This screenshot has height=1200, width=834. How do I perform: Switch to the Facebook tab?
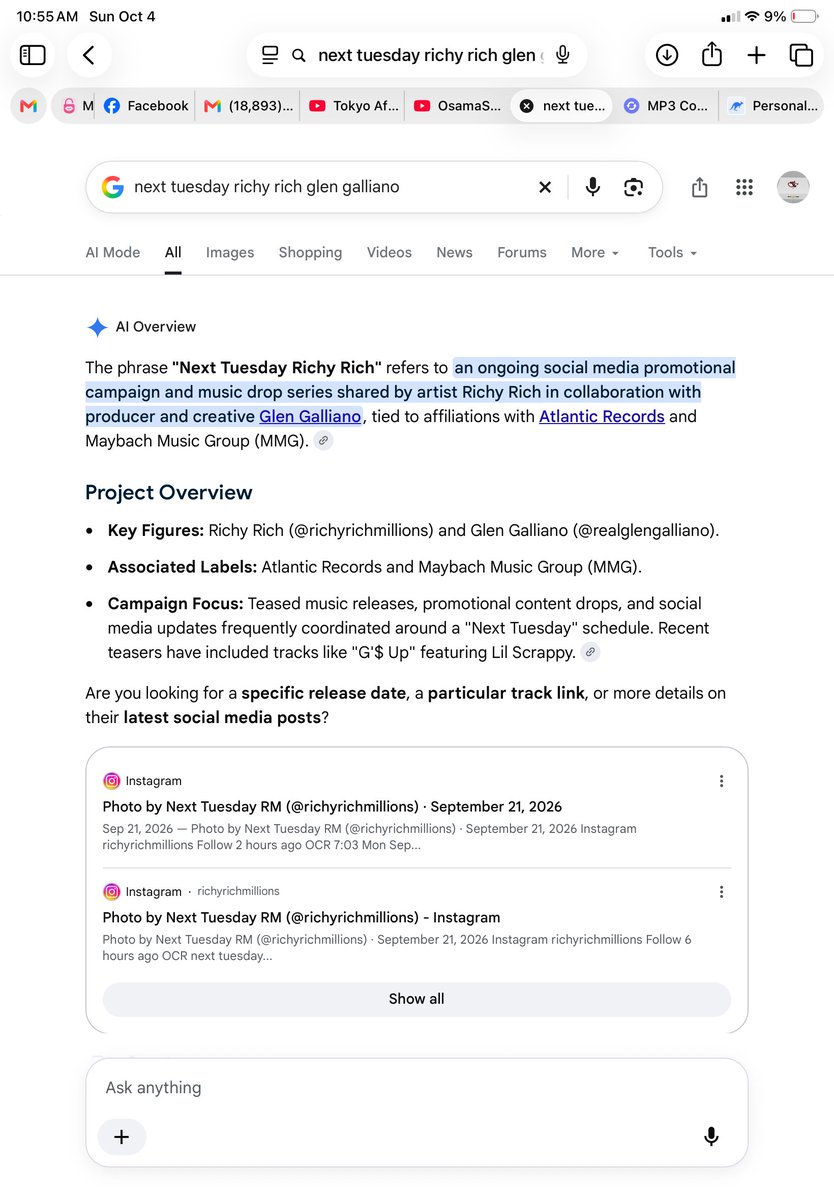pyautogui.click(x=146, y=106)
